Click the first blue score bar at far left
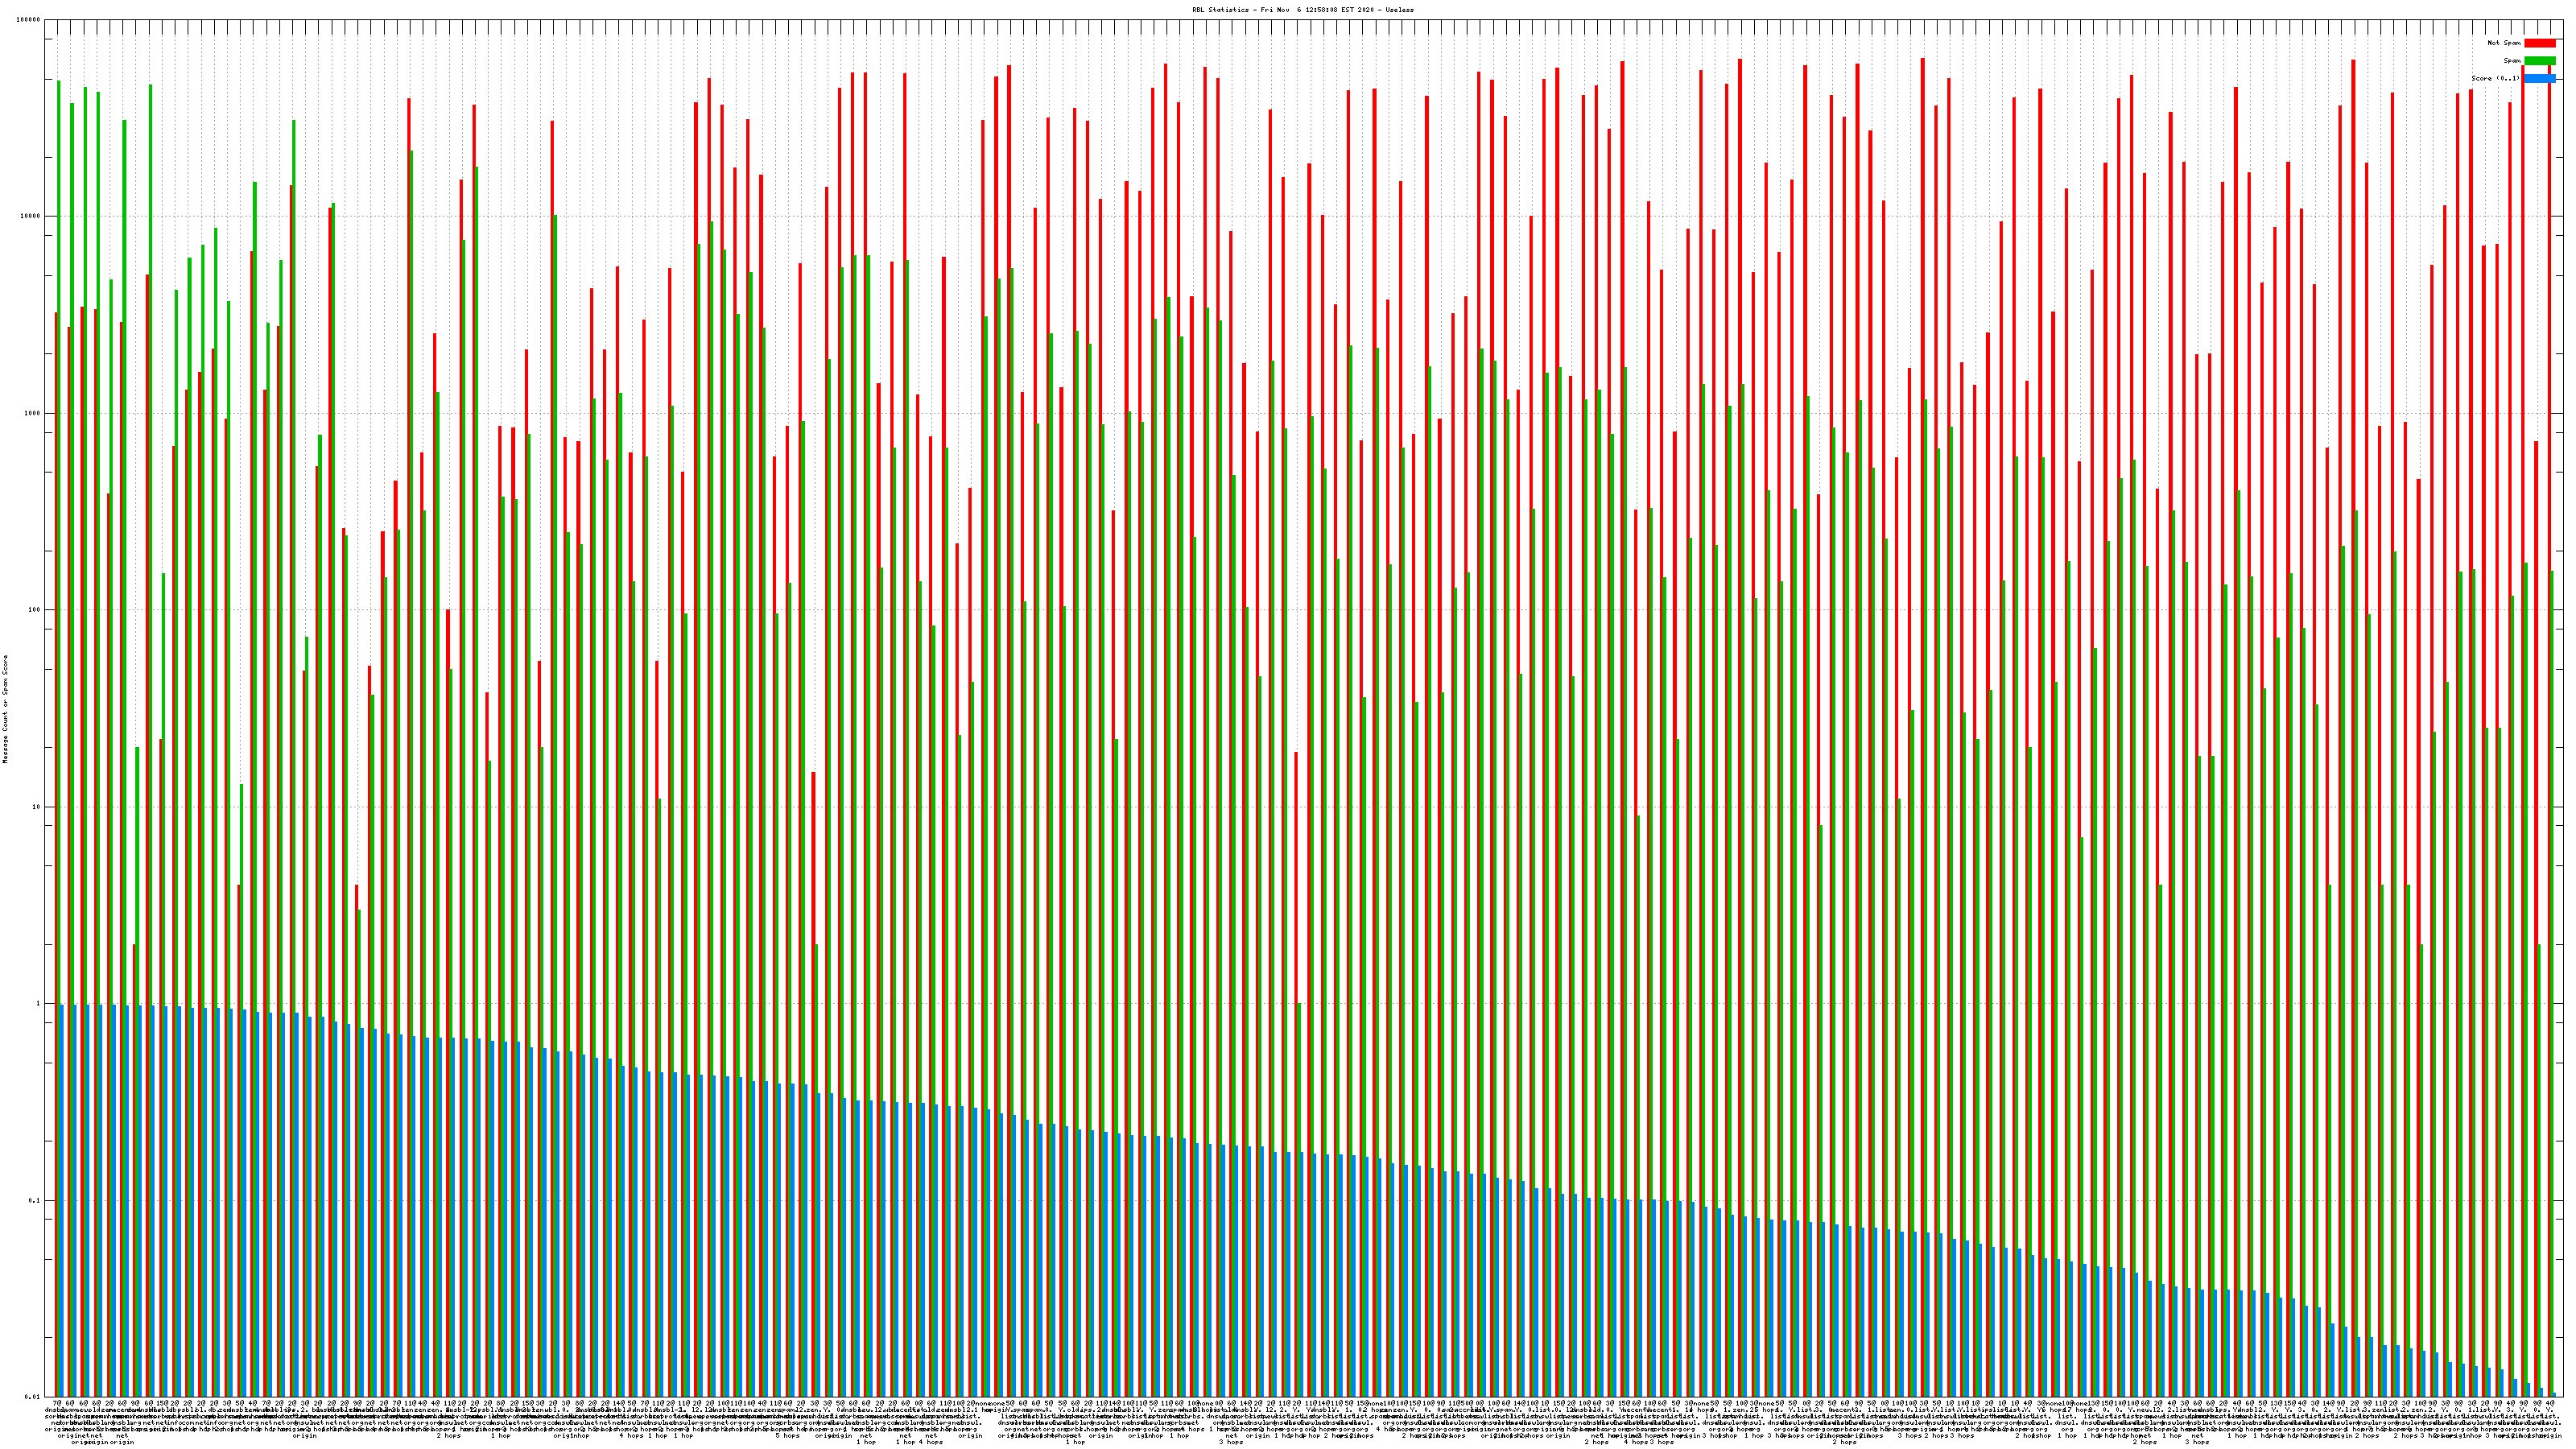This screenshot has width=2576, height=1449. click(62, 1200)
